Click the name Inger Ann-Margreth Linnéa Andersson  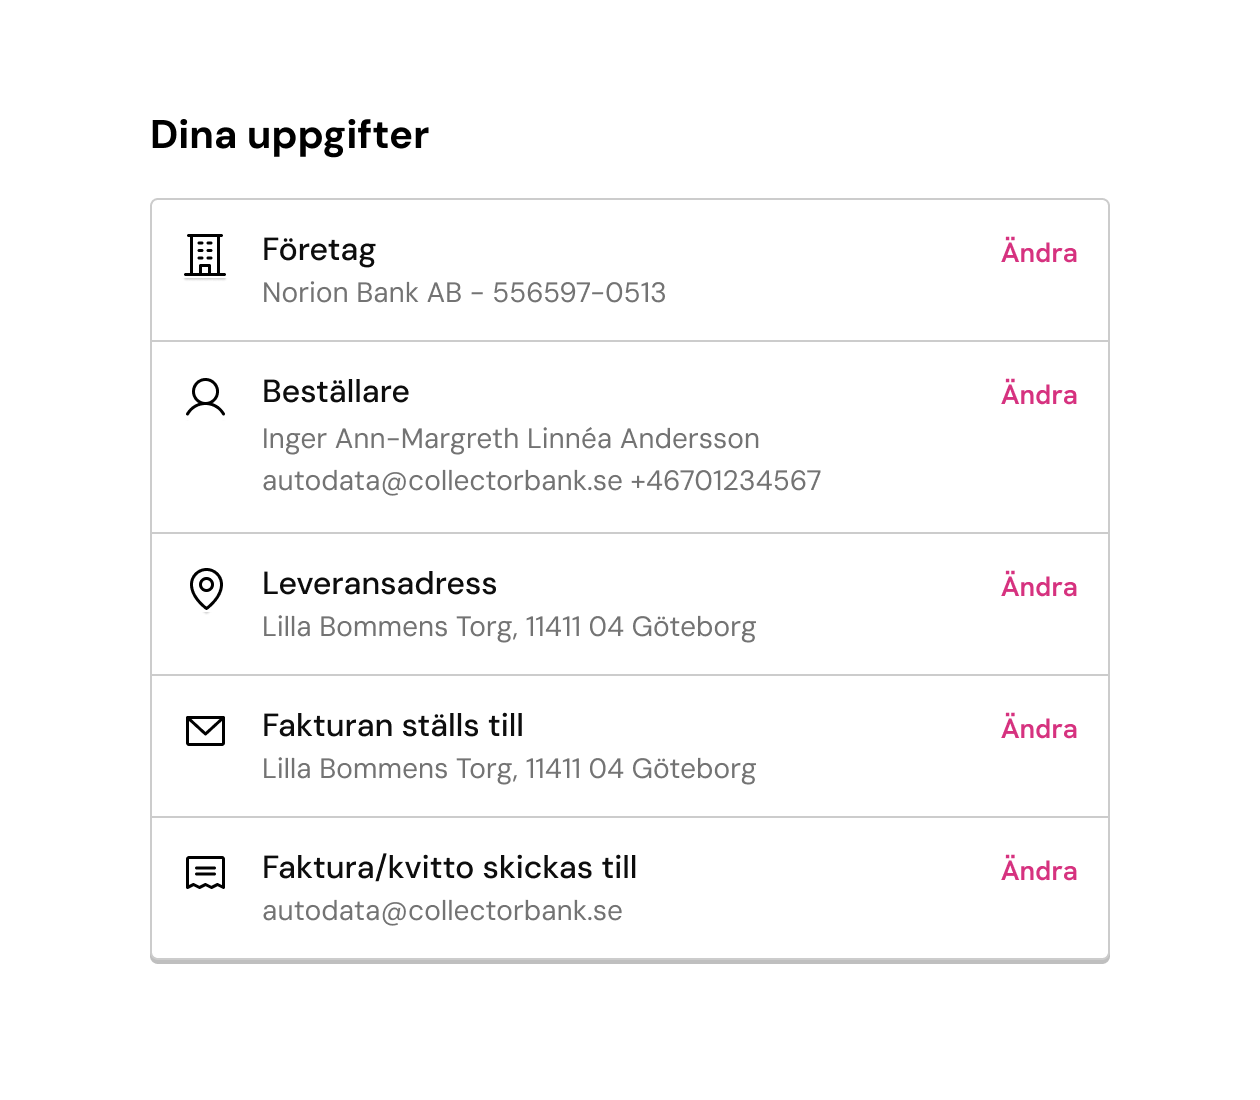(x=511, y=439)
